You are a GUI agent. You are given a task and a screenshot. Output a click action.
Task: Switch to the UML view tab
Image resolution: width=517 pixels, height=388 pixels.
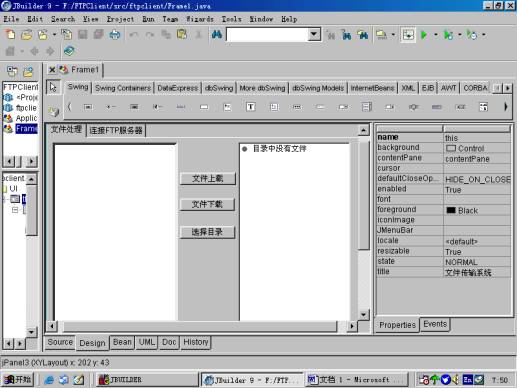[x=147, y=342]
